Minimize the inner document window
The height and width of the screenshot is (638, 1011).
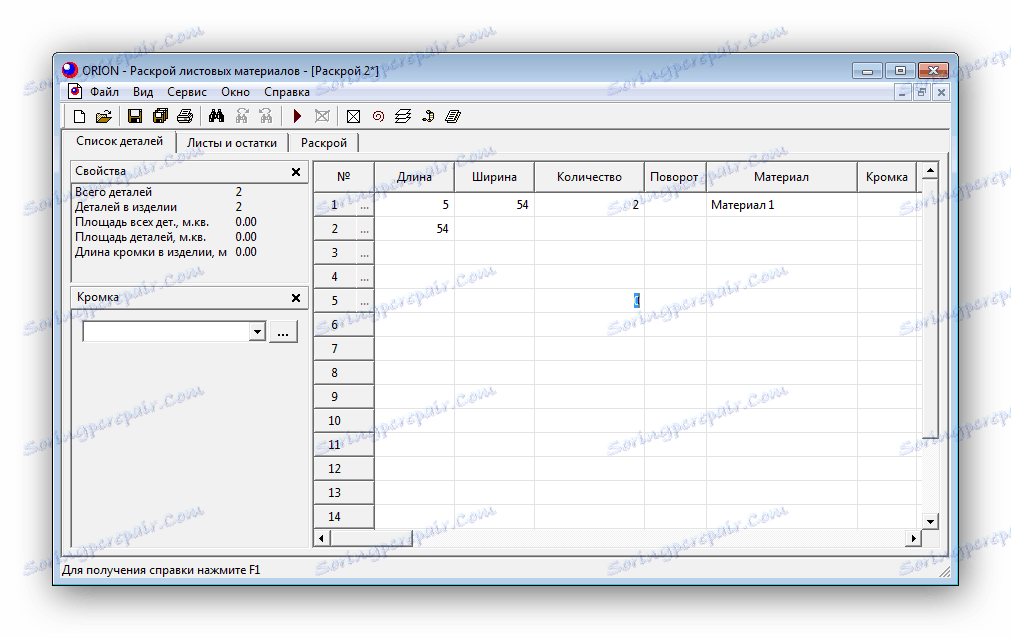(x=902, y=92)
